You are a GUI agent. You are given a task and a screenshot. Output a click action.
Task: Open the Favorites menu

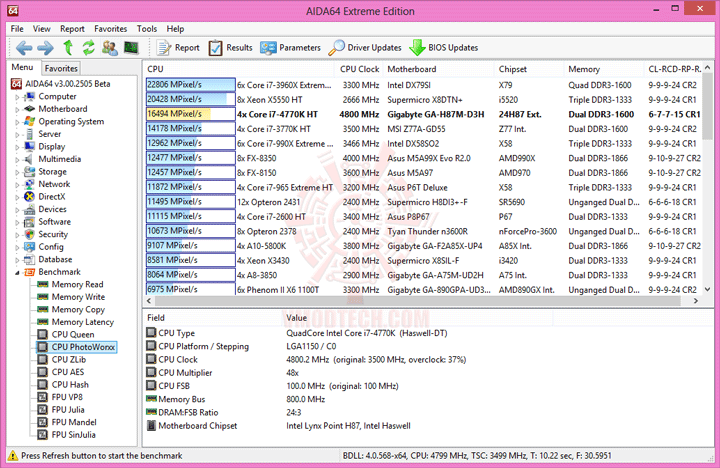tap(111, 28)
